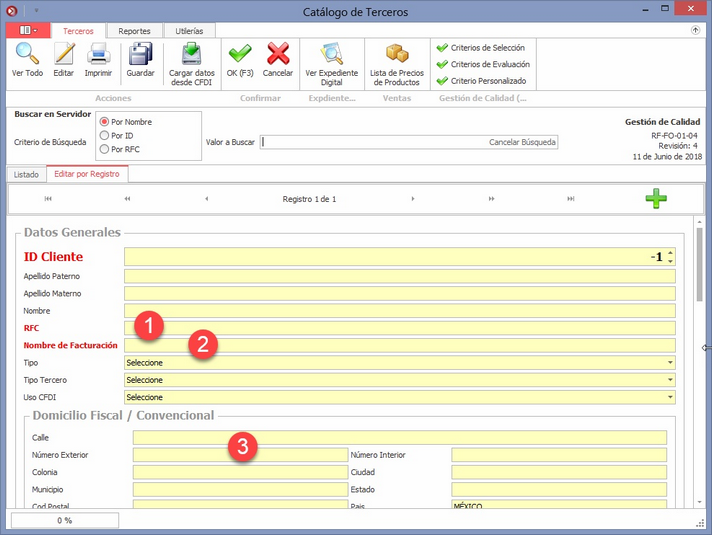Click the Ver Todo magnifier icon
Screen dimensions: 712x535
(27, 55)
